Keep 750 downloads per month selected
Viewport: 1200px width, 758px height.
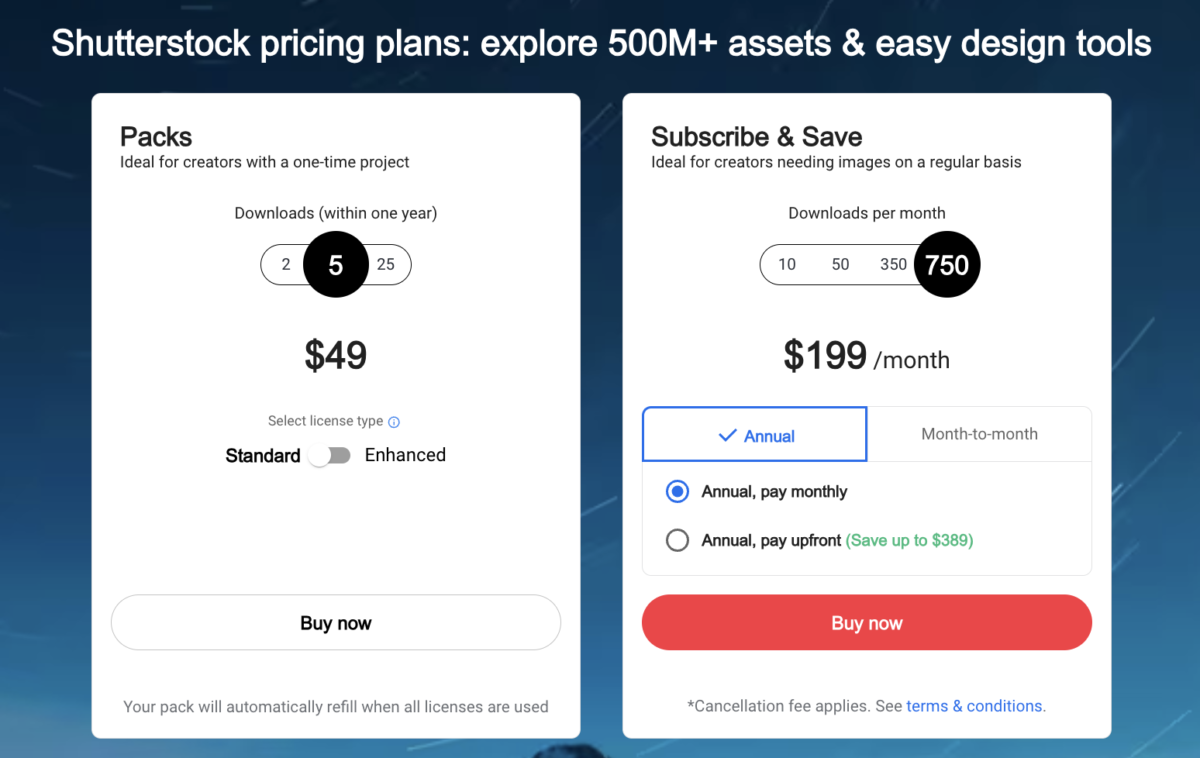[947, 264]
